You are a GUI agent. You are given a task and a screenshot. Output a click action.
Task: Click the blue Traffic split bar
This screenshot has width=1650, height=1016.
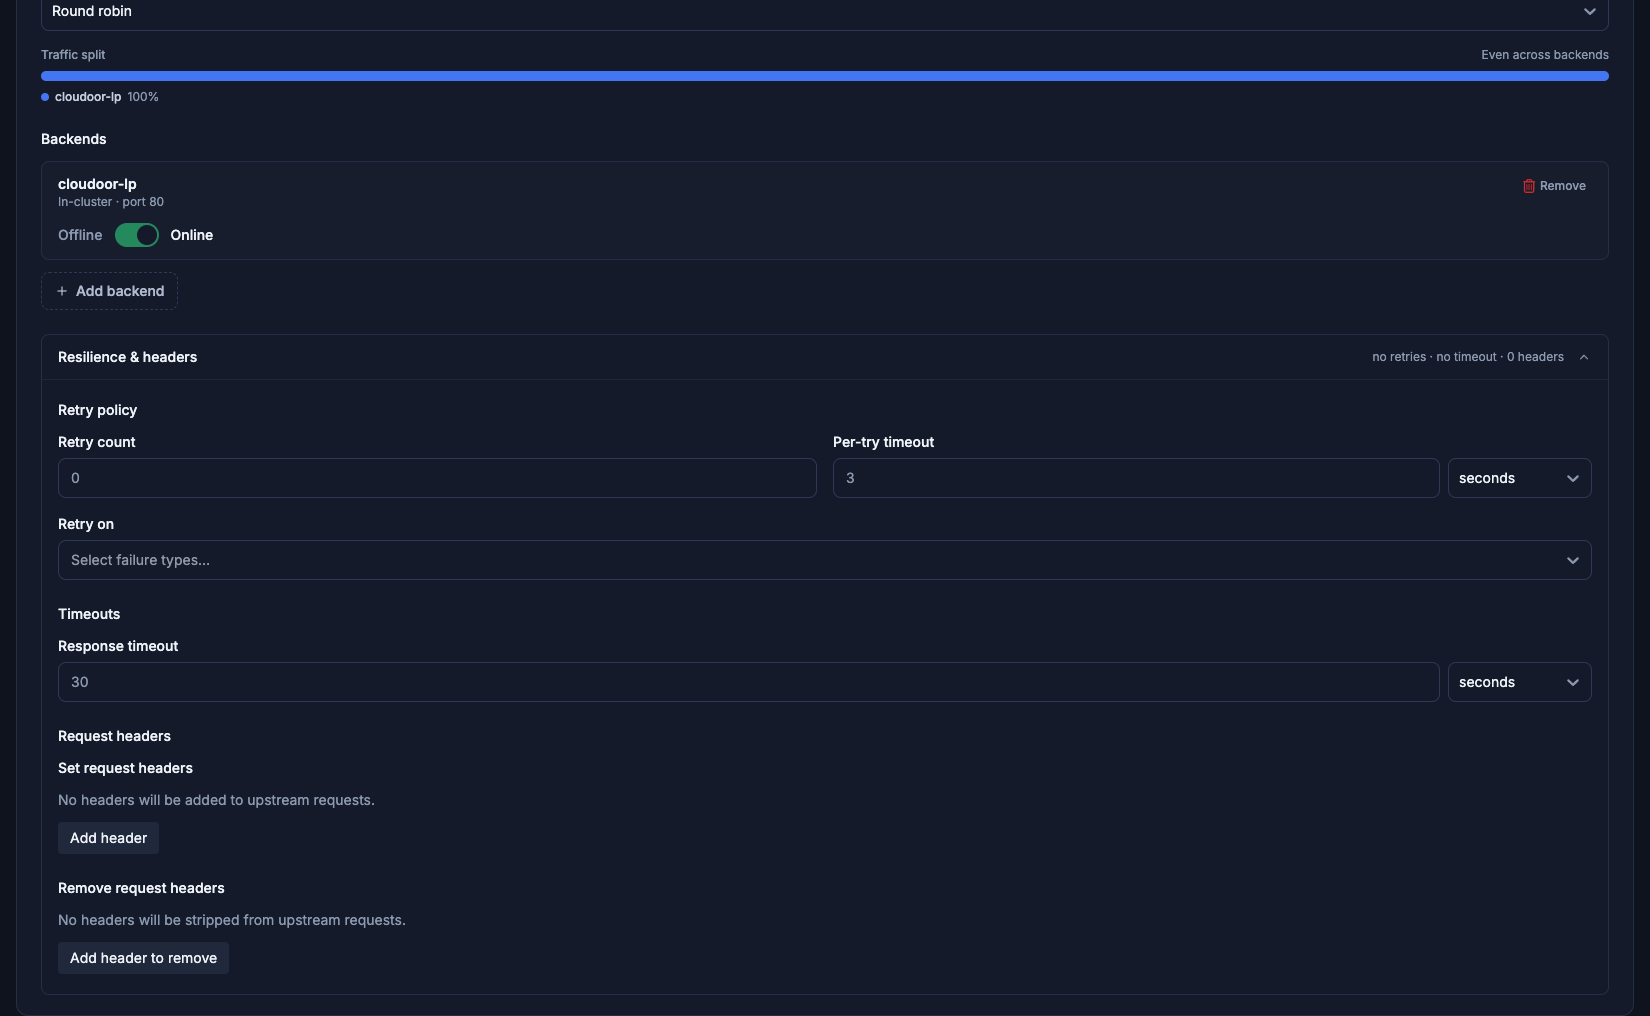pos(825,76)
